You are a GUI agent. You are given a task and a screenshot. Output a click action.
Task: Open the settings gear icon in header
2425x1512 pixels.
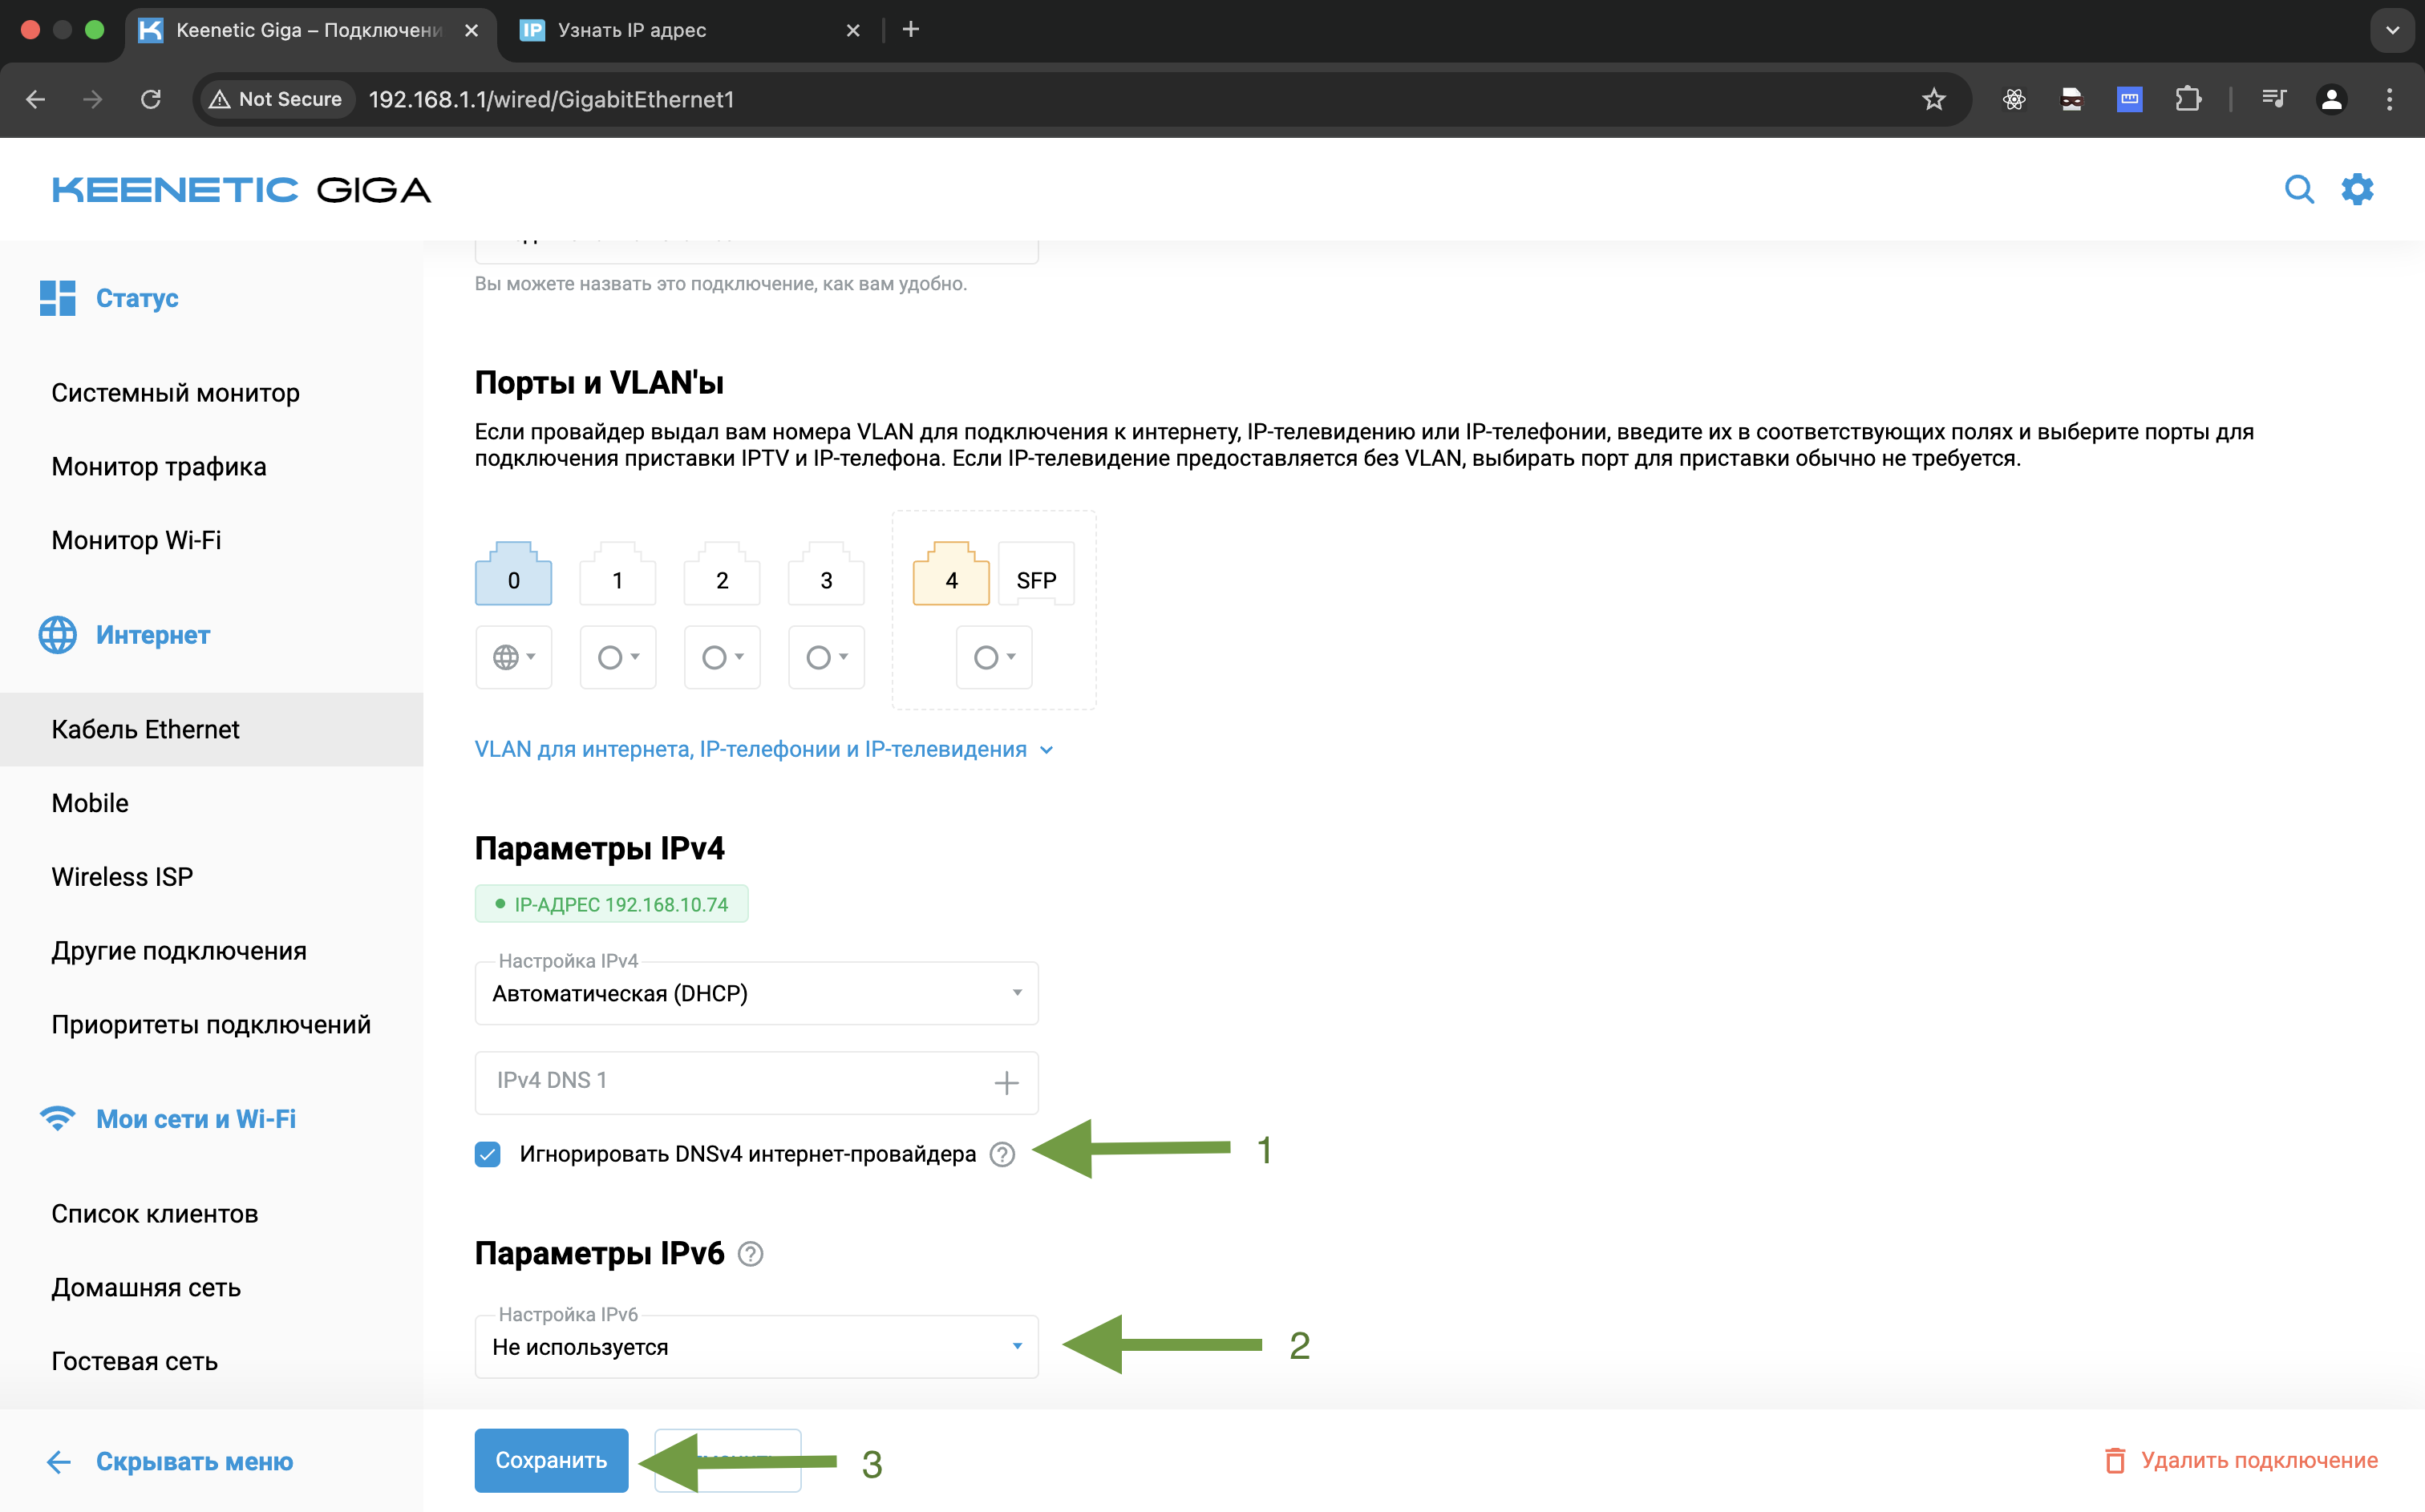point(2357,189)
